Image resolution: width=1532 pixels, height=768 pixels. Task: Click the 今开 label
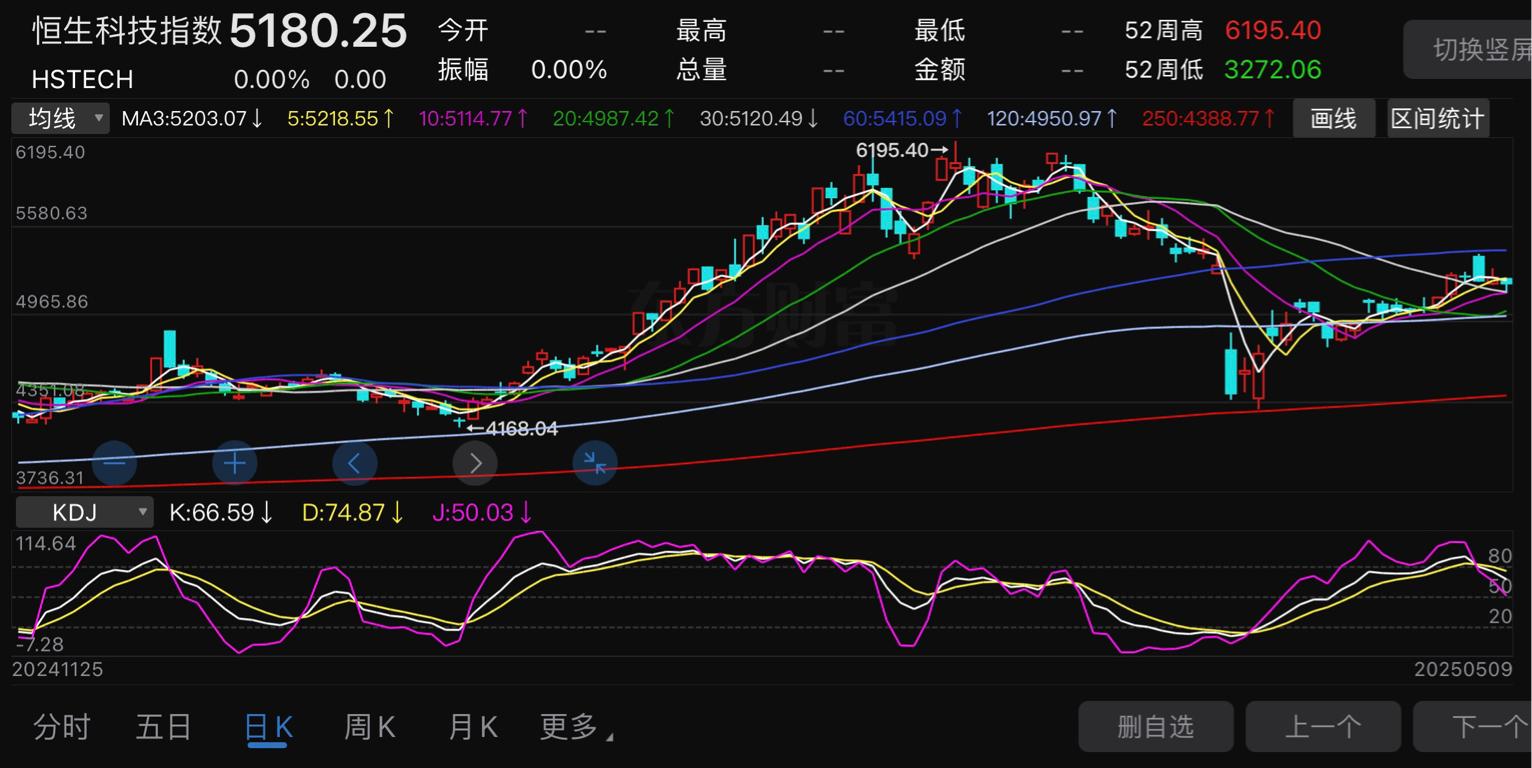(463, 31)
